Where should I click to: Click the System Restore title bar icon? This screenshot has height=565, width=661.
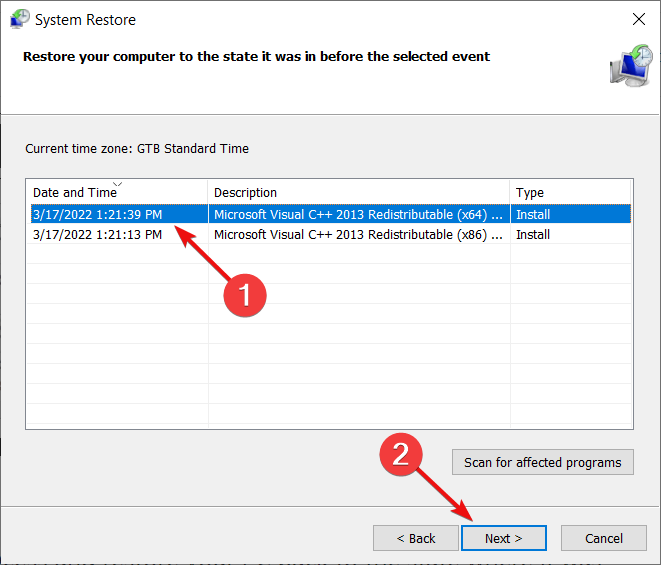point(19,19)
